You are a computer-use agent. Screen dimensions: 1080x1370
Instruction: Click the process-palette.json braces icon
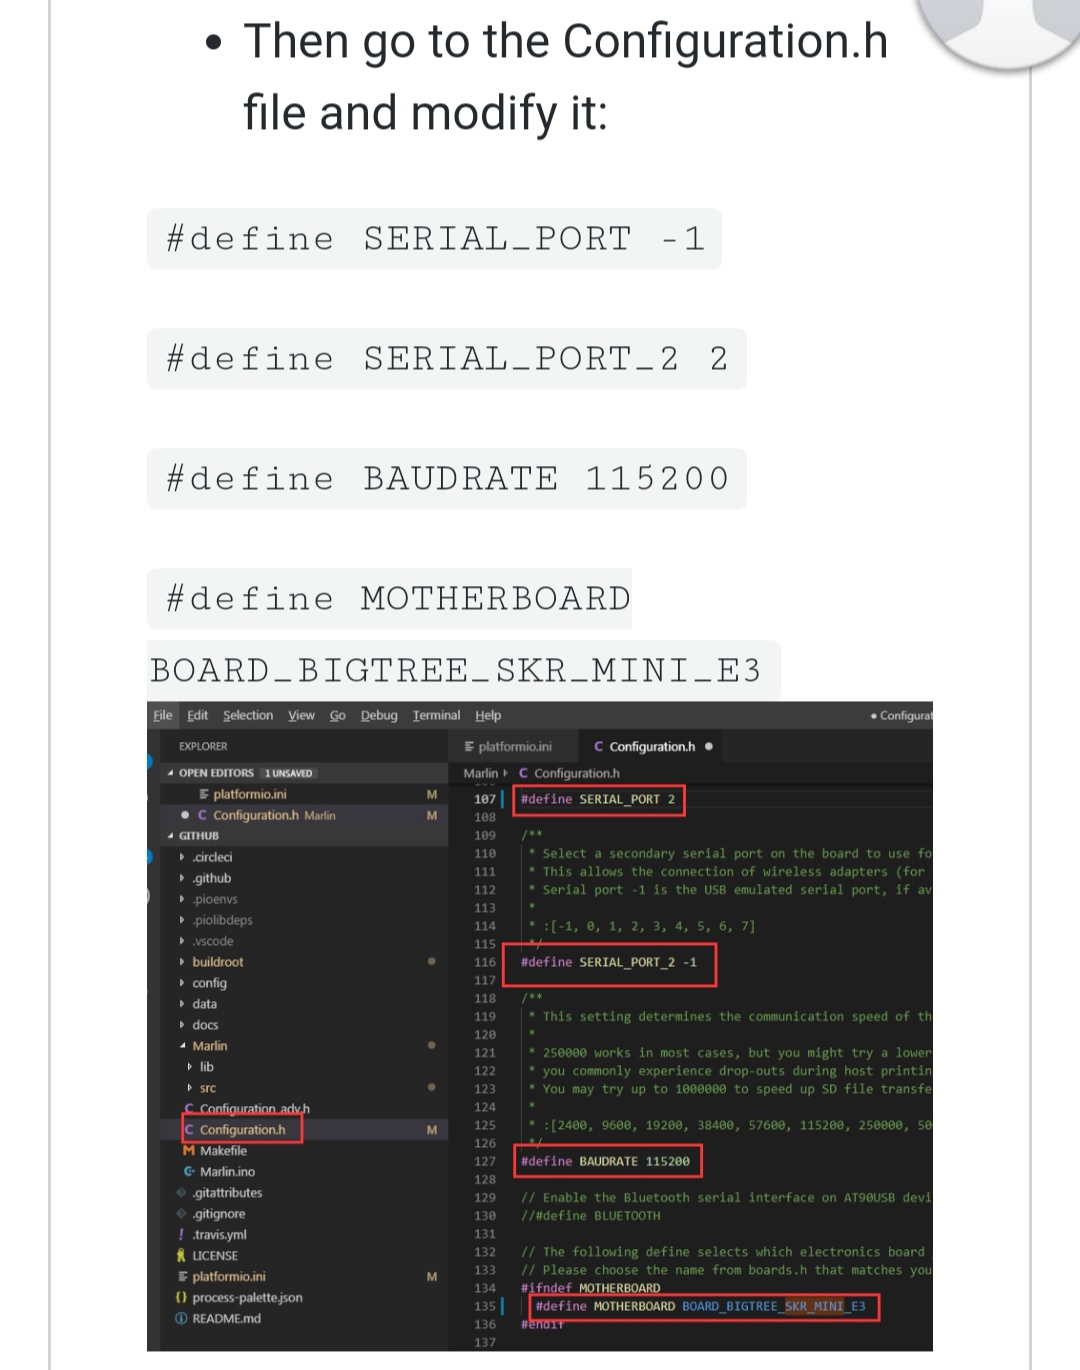182,1298
